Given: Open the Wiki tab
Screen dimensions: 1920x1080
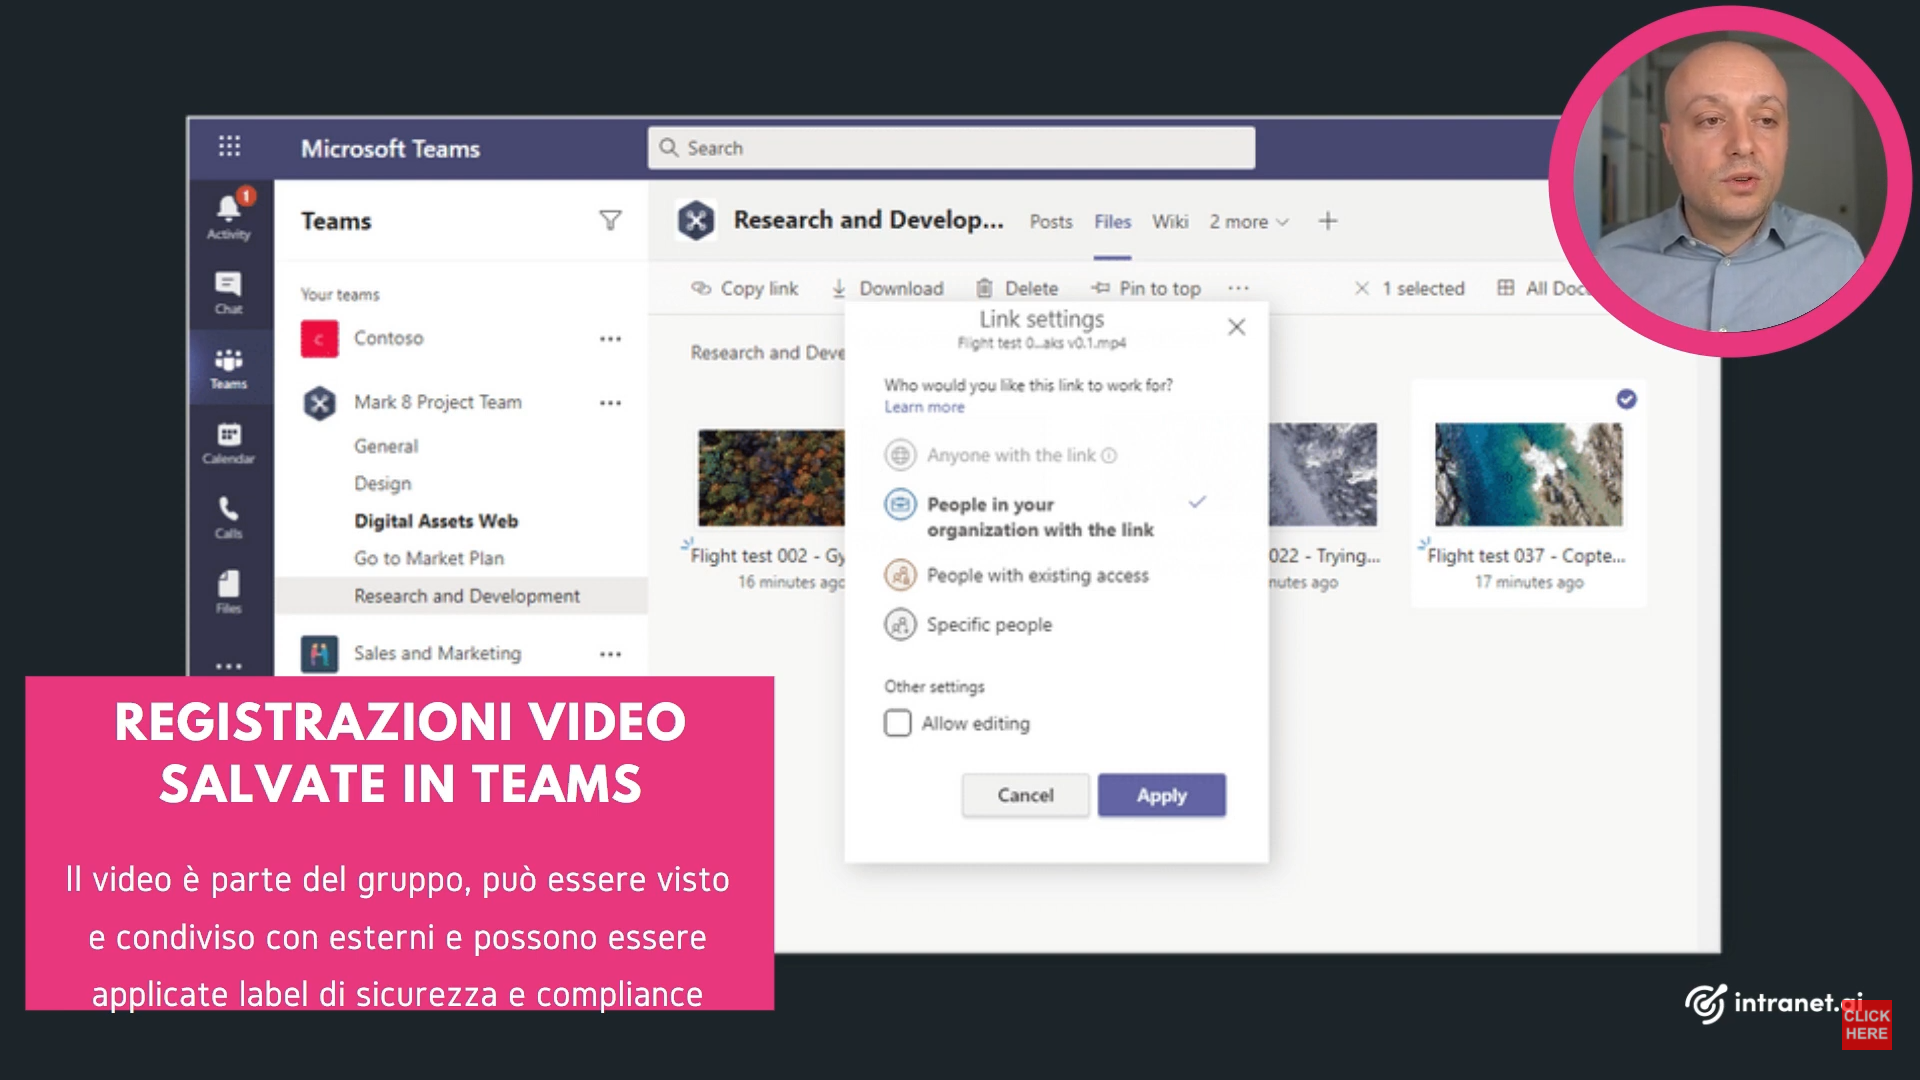Looking at the screenshot, I should tap(1170, 222).
